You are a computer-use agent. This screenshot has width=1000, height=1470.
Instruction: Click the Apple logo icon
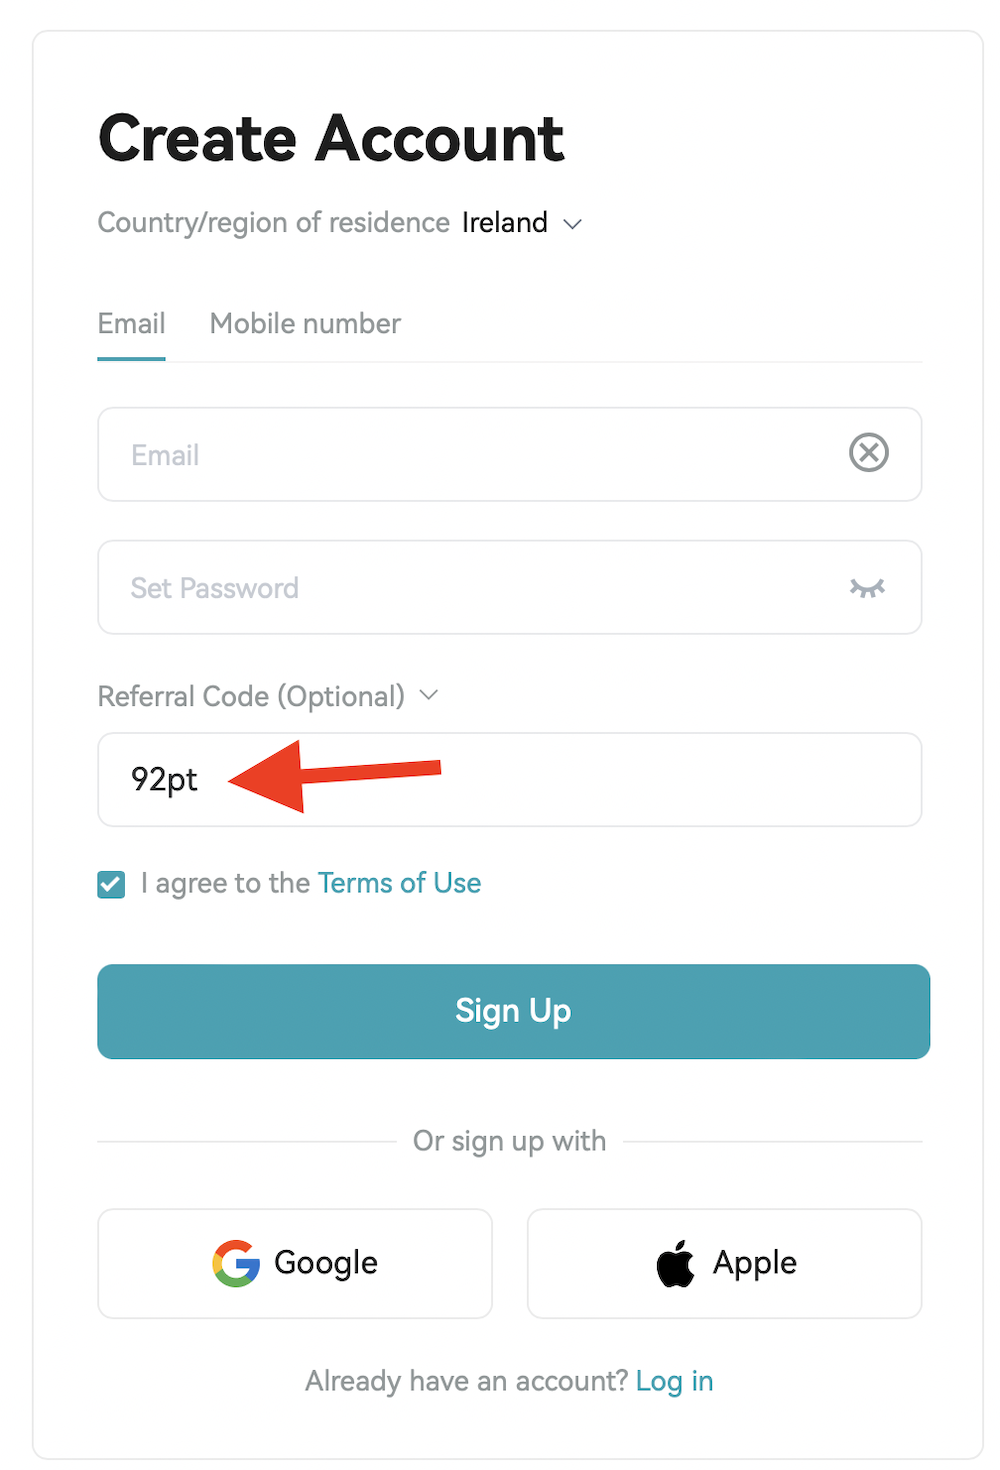click(676, 1264)
